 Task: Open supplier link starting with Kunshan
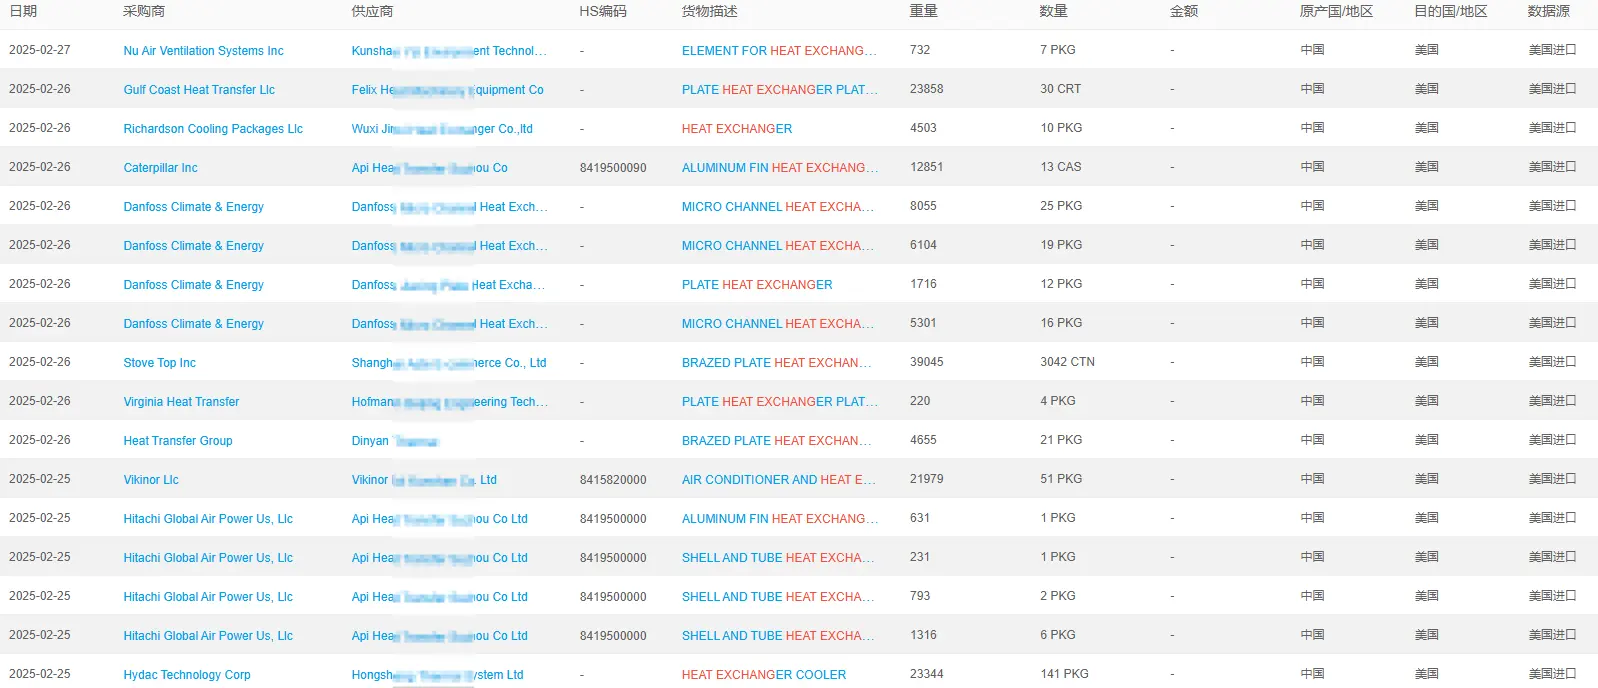pos(448,51)
